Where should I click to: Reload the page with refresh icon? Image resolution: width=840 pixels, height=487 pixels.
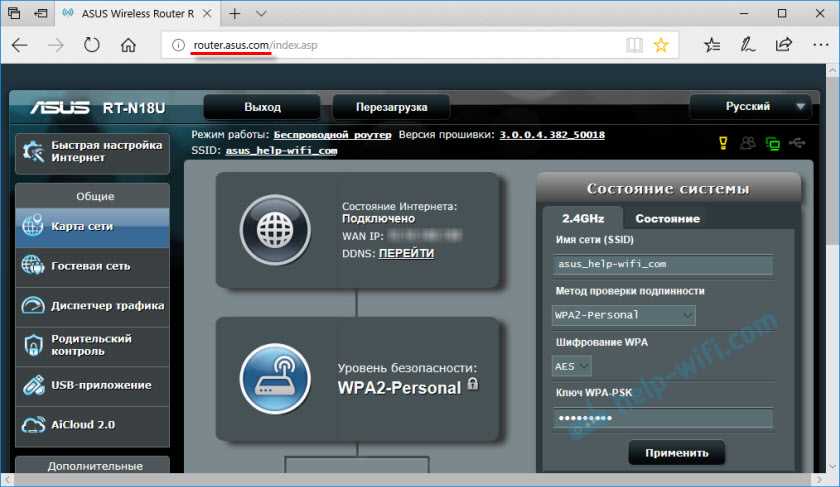point(92,45)
